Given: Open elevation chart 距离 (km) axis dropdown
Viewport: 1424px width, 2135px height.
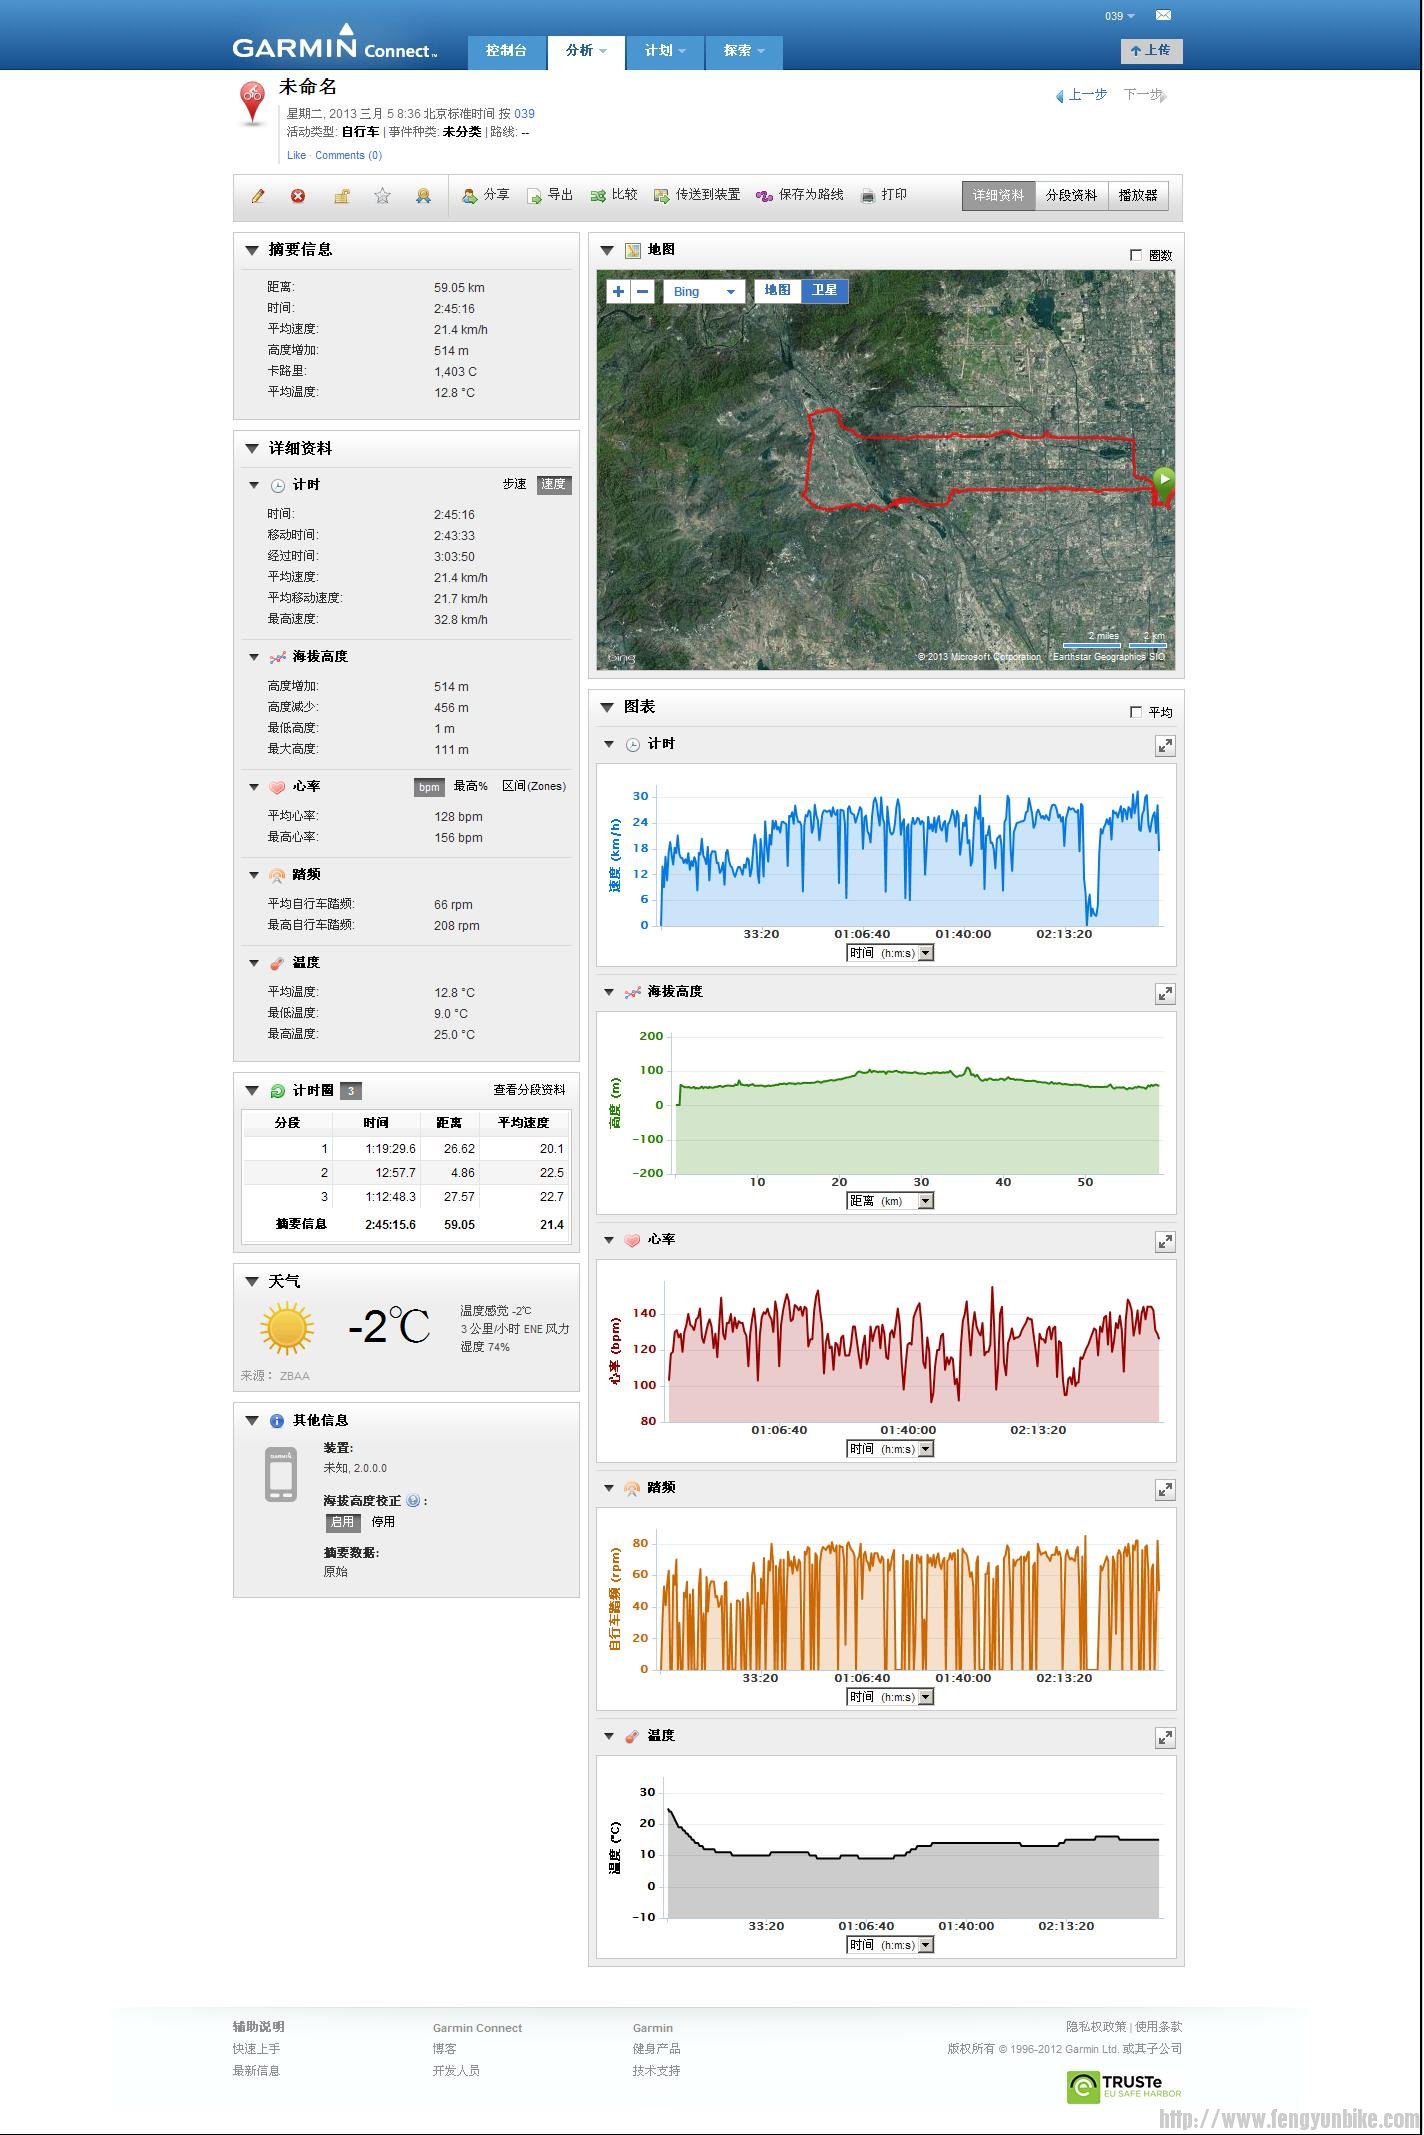Looking at the screenshot, I should tap(890, 1201).
